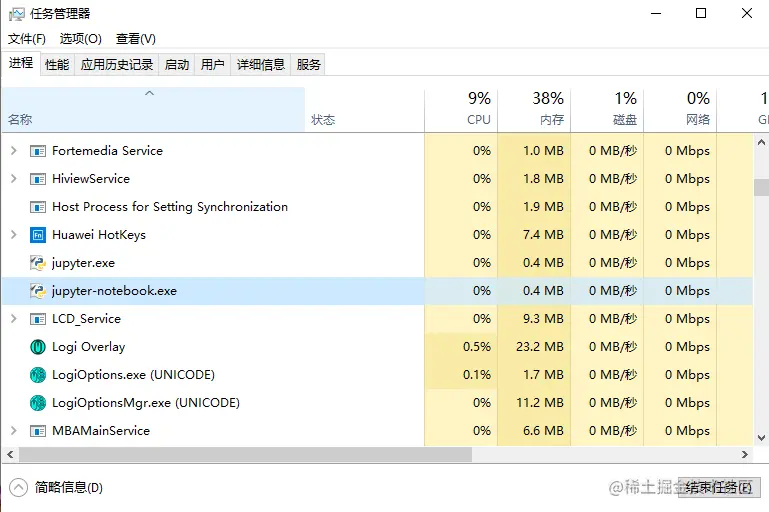Viewport: 769px width, 512px height.
Task: Click the Huawei HotKeys Fn icon
Action: pos(38,235)
